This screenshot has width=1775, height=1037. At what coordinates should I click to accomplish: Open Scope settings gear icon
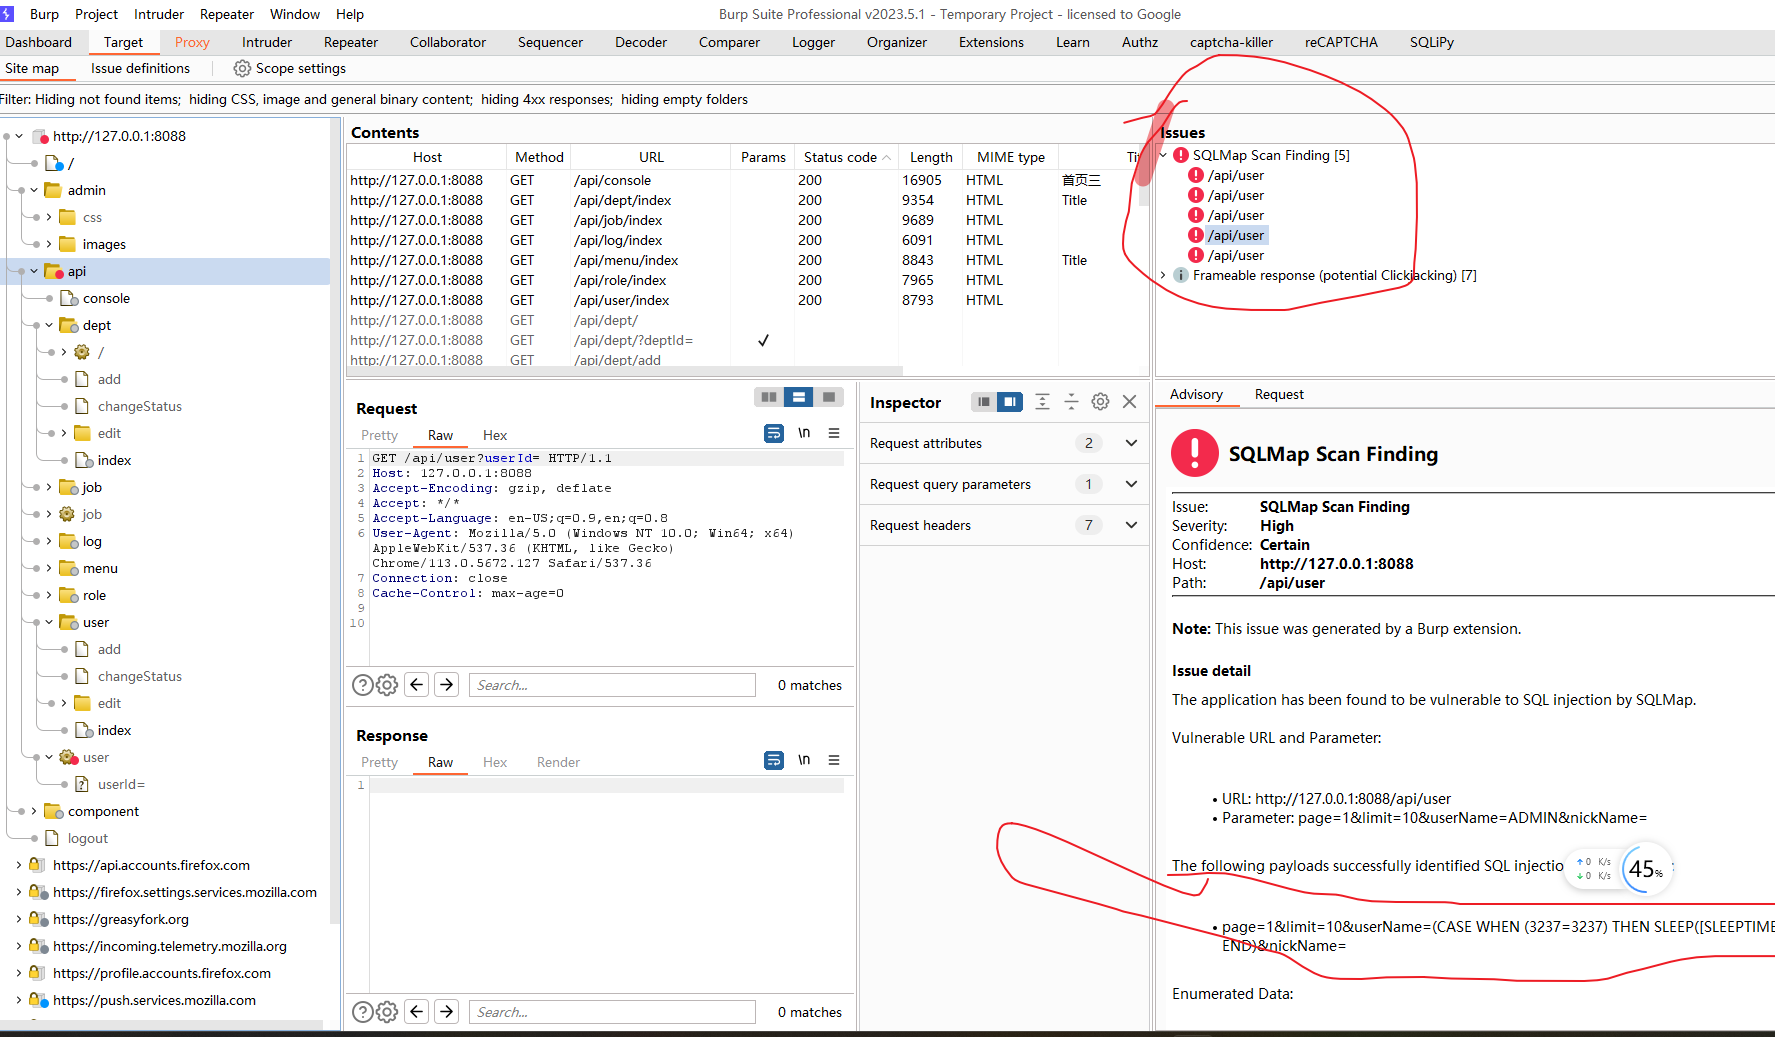[242, 68]
